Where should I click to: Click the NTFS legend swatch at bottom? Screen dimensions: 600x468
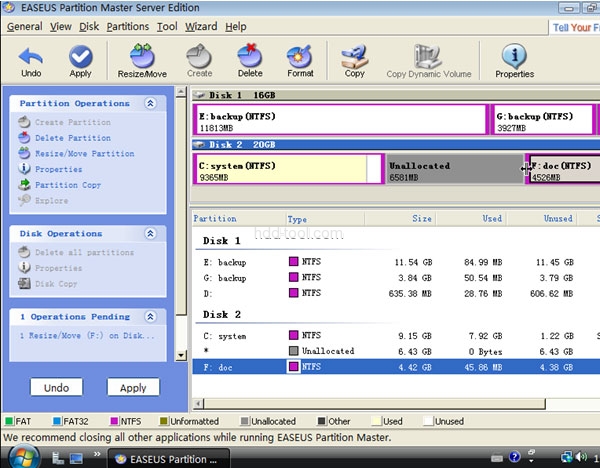(x=114, y=421)
